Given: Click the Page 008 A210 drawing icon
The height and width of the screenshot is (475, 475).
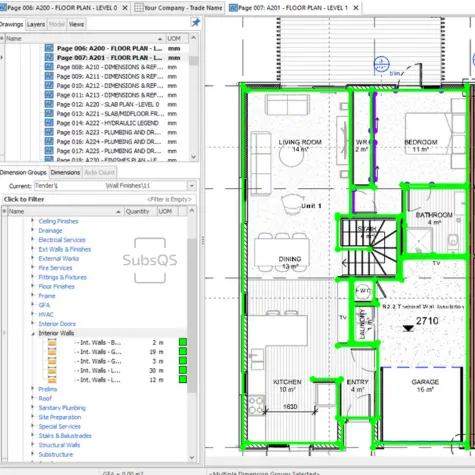Looking at the screenshot, I should click(49, 67).
